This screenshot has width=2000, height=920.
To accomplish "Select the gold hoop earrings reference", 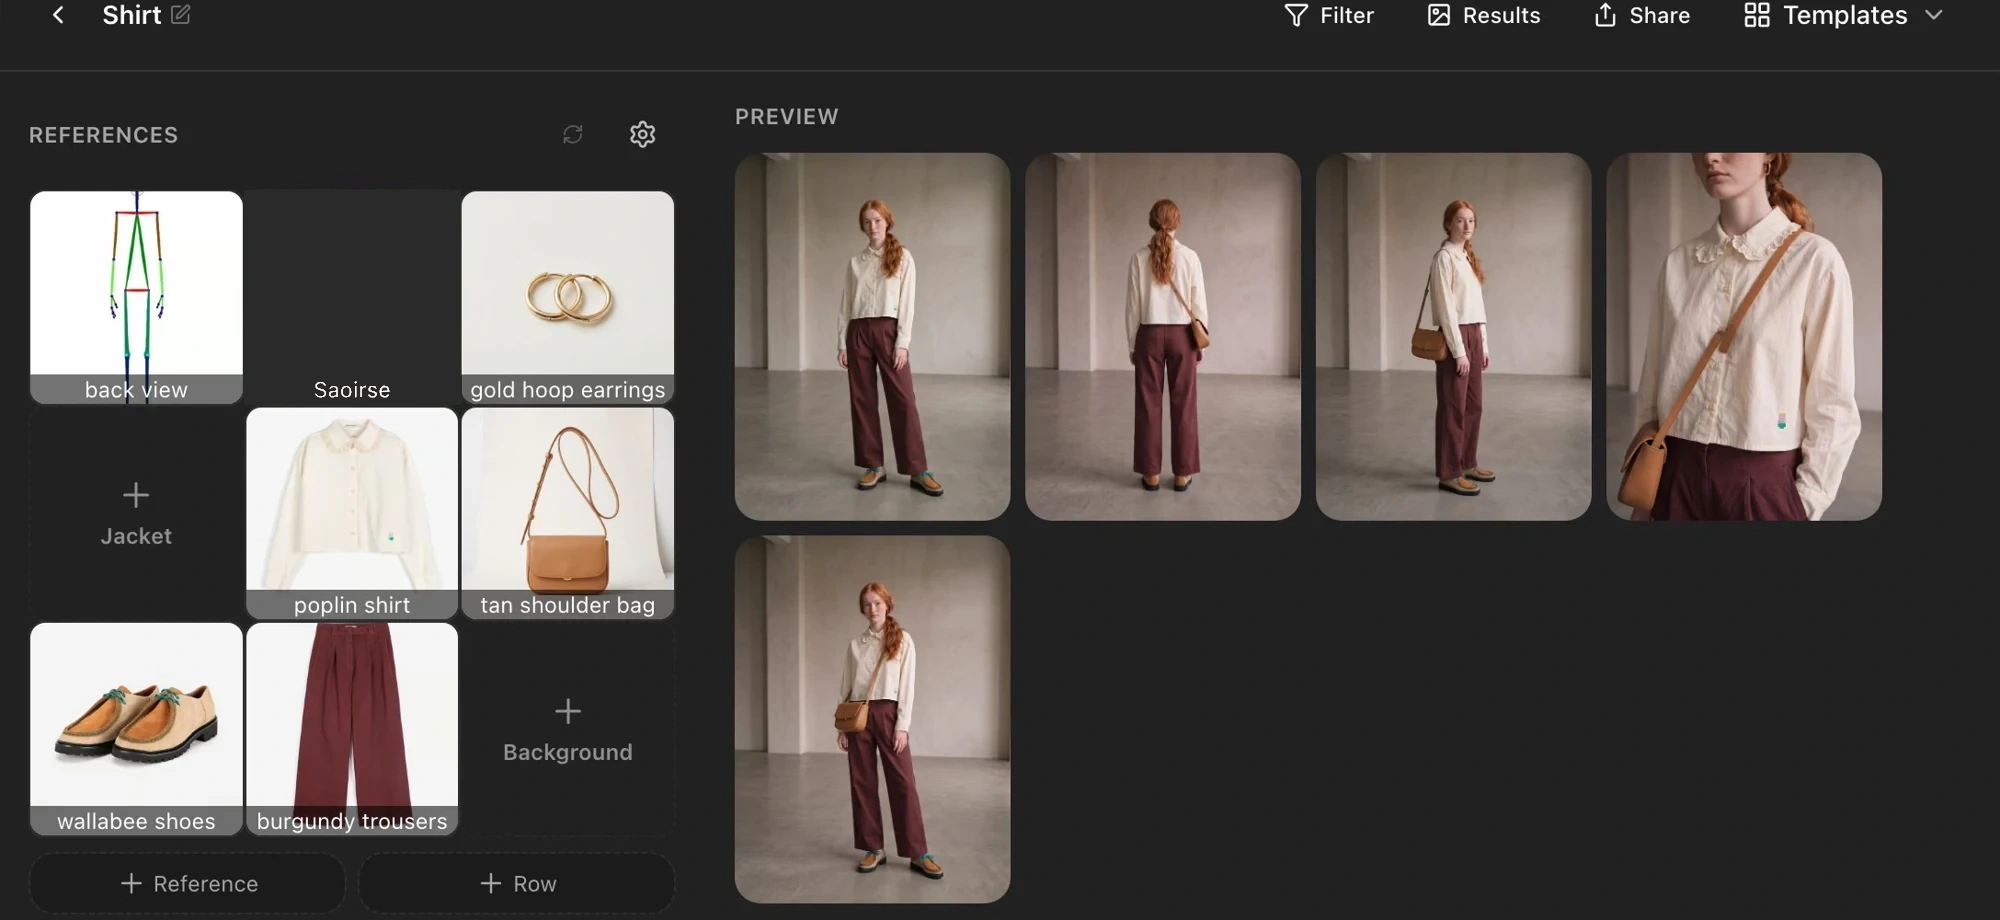I will coord(568,297).
